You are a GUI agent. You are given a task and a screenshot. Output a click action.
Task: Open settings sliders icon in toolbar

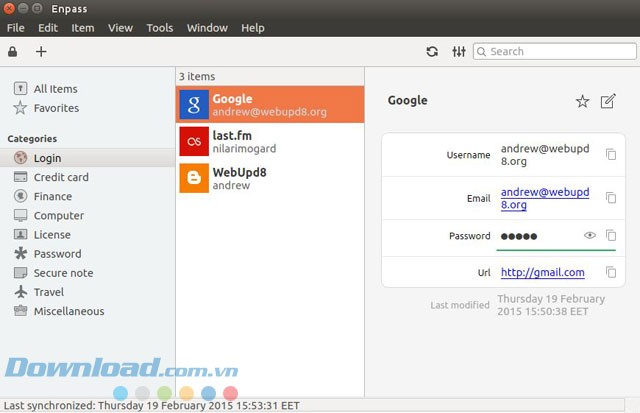point(459,51)
